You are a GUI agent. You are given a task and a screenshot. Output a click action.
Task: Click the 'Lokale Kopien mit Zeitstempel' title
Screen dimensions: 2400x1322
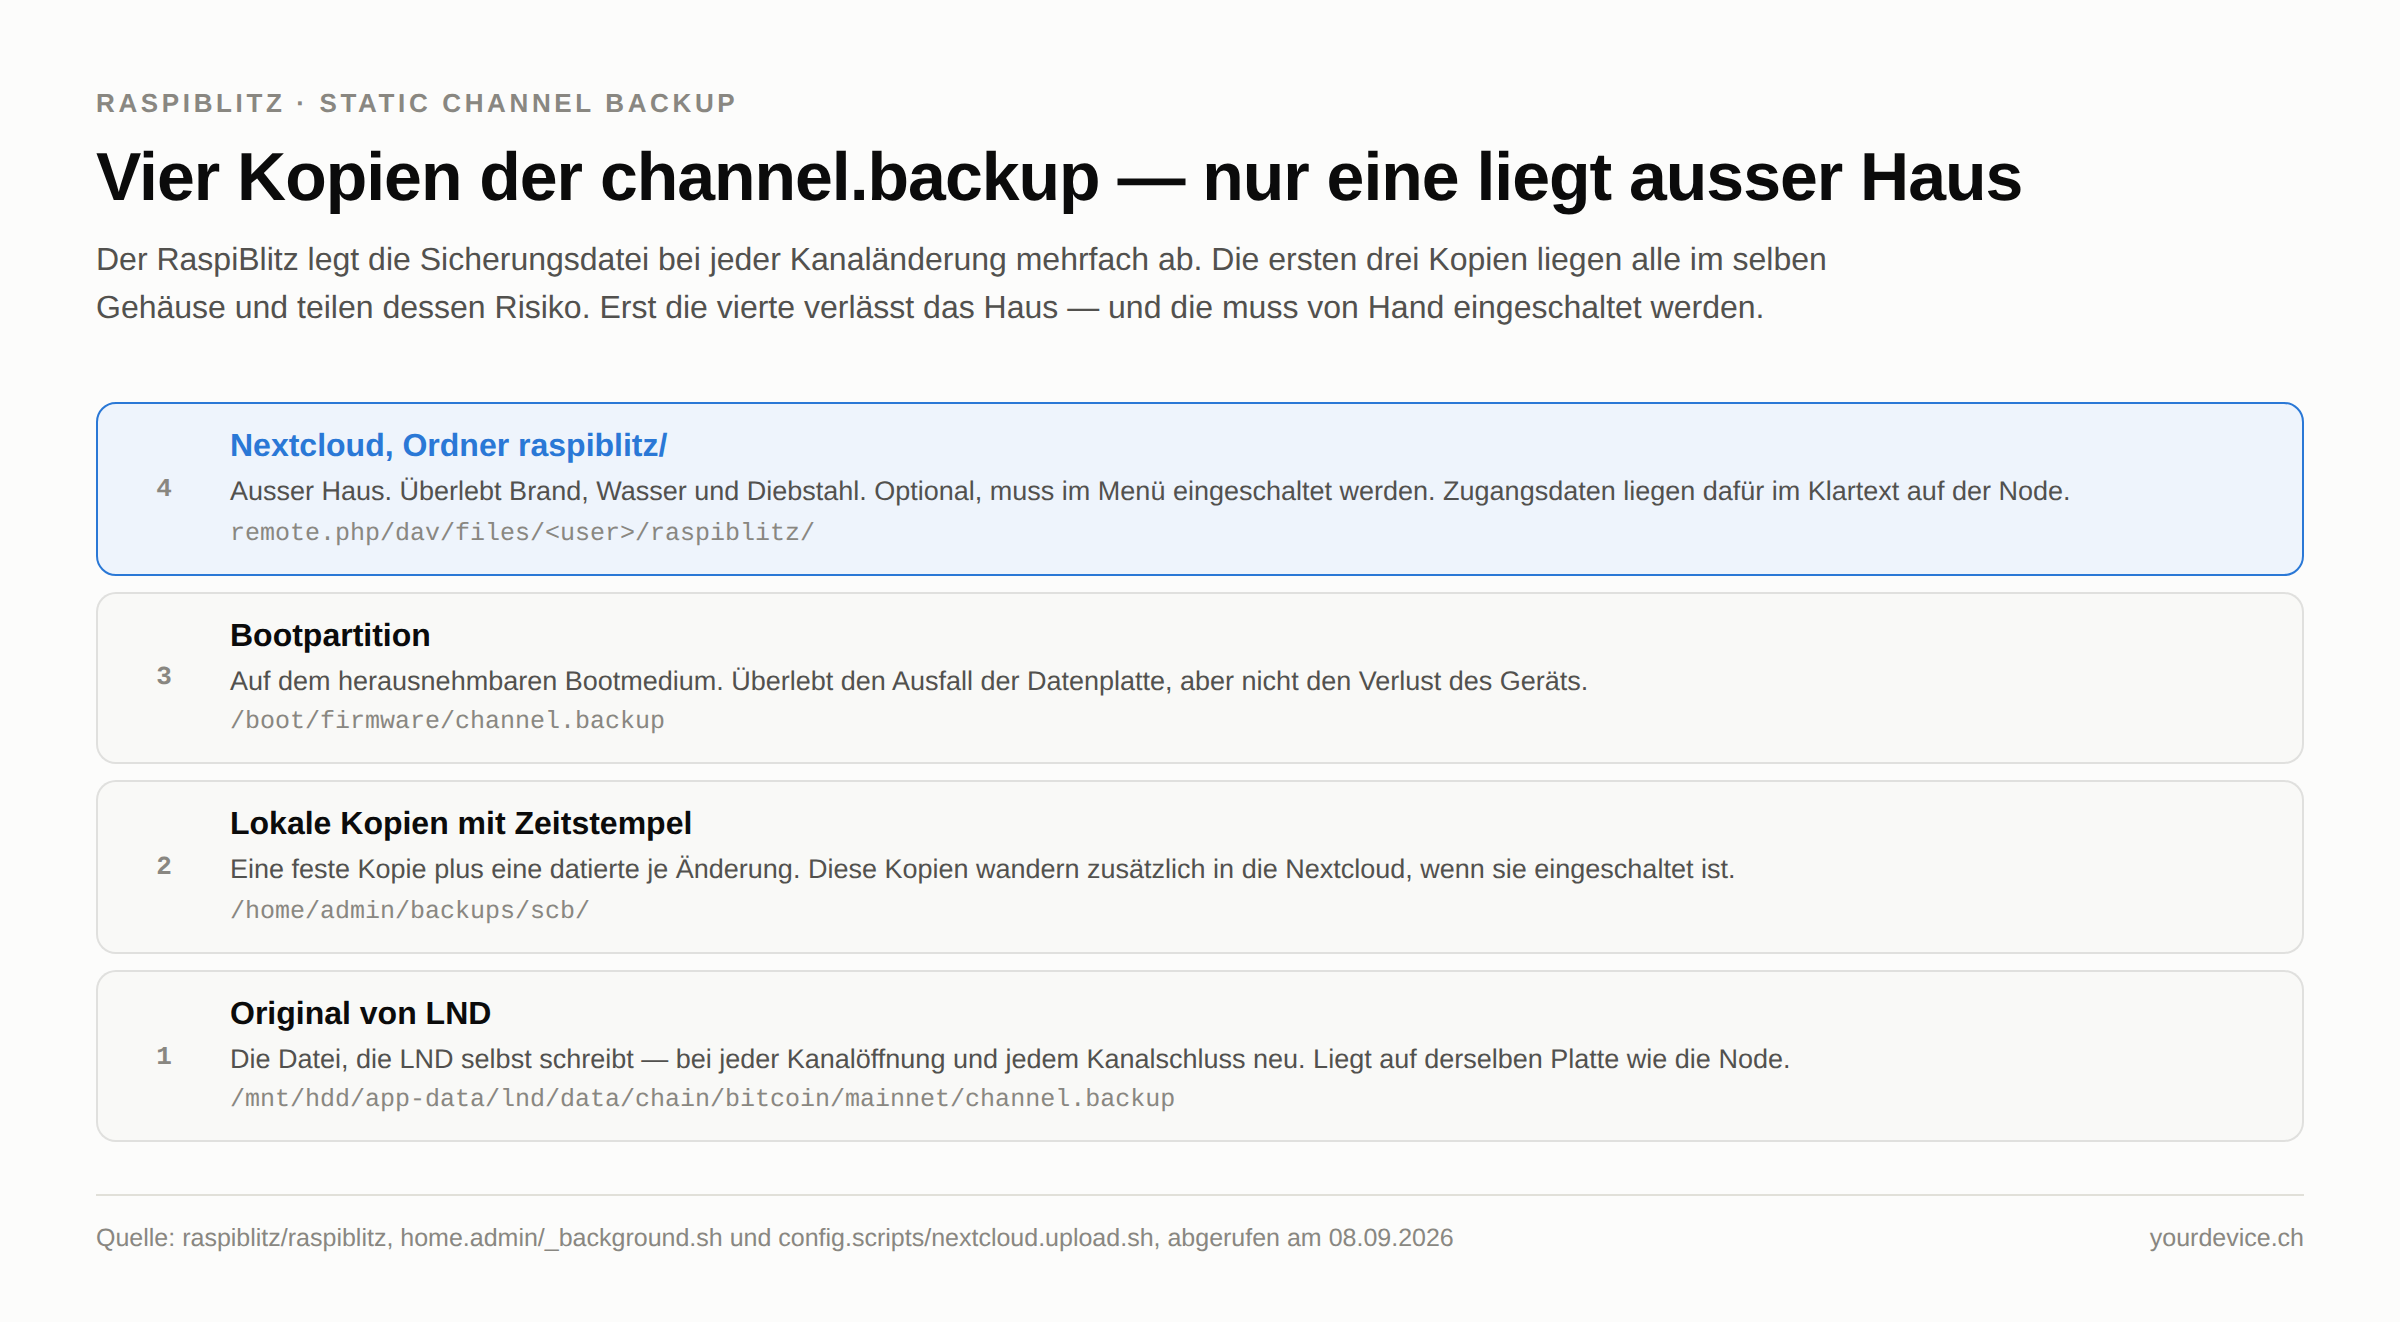(x=461, y=823)
